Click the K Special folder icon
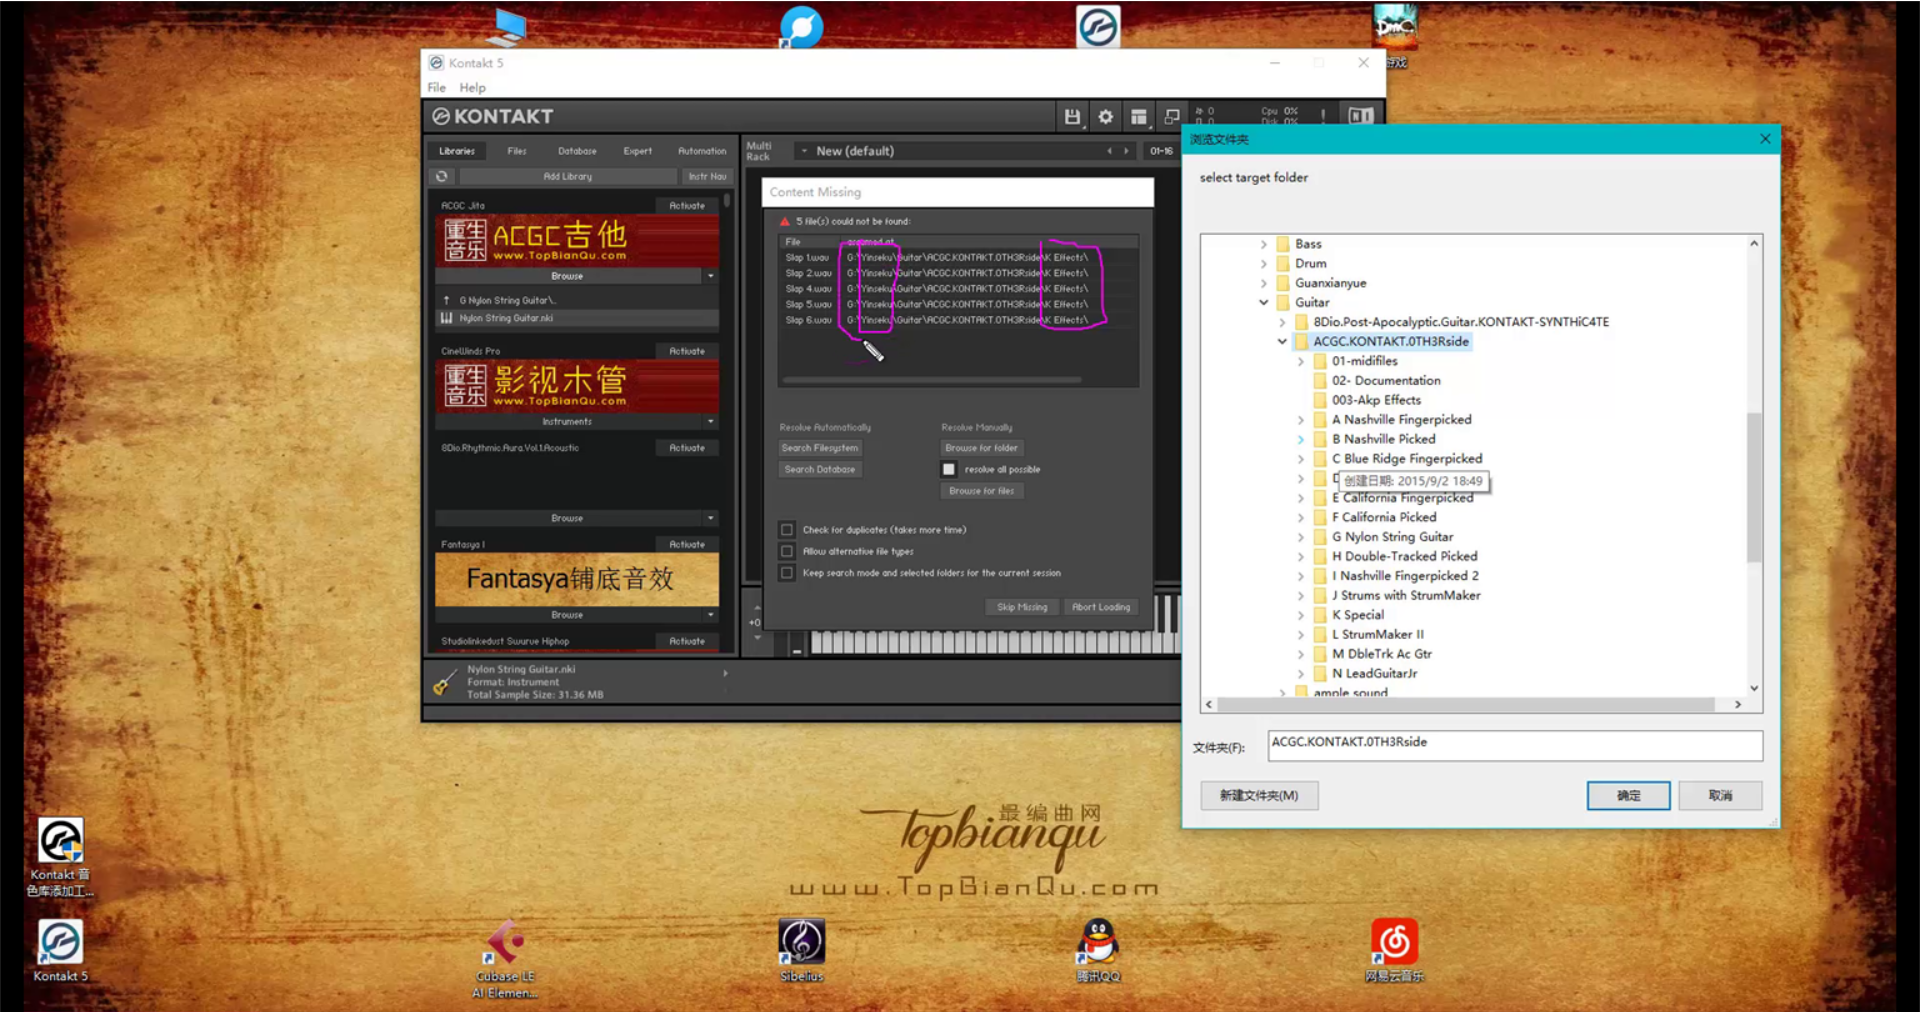This screenshot has height=1012, width=1920. [1320, 615]
